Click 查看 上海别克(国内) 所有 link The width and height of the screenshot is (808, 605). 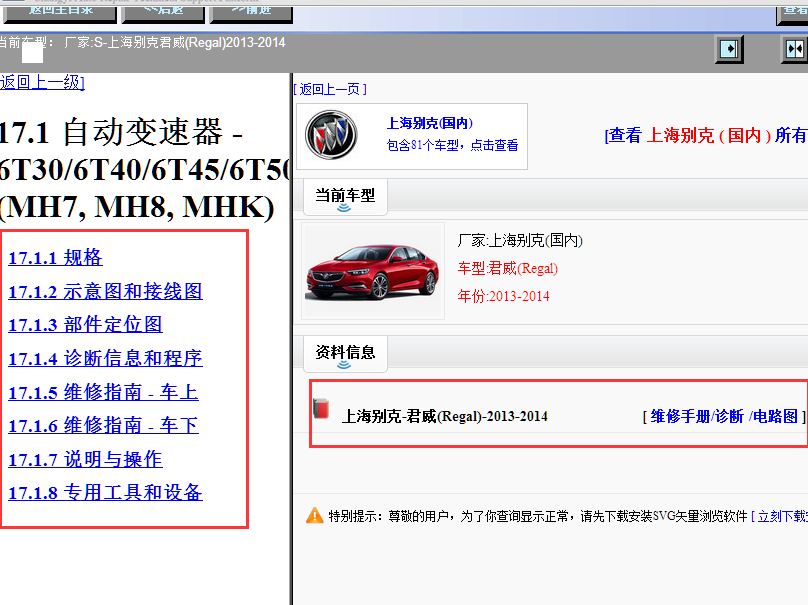[x=706, y=135]
